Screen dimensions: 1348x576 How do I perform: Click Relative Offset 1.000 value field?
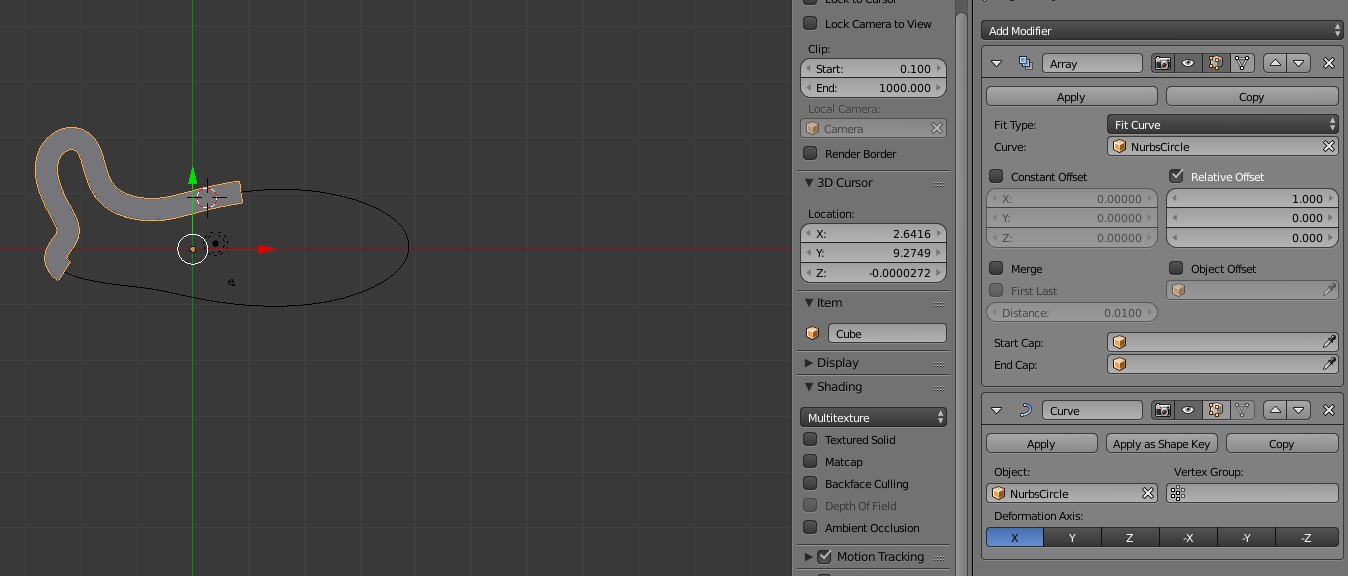pyautogui.click(x=1252, y=199)
